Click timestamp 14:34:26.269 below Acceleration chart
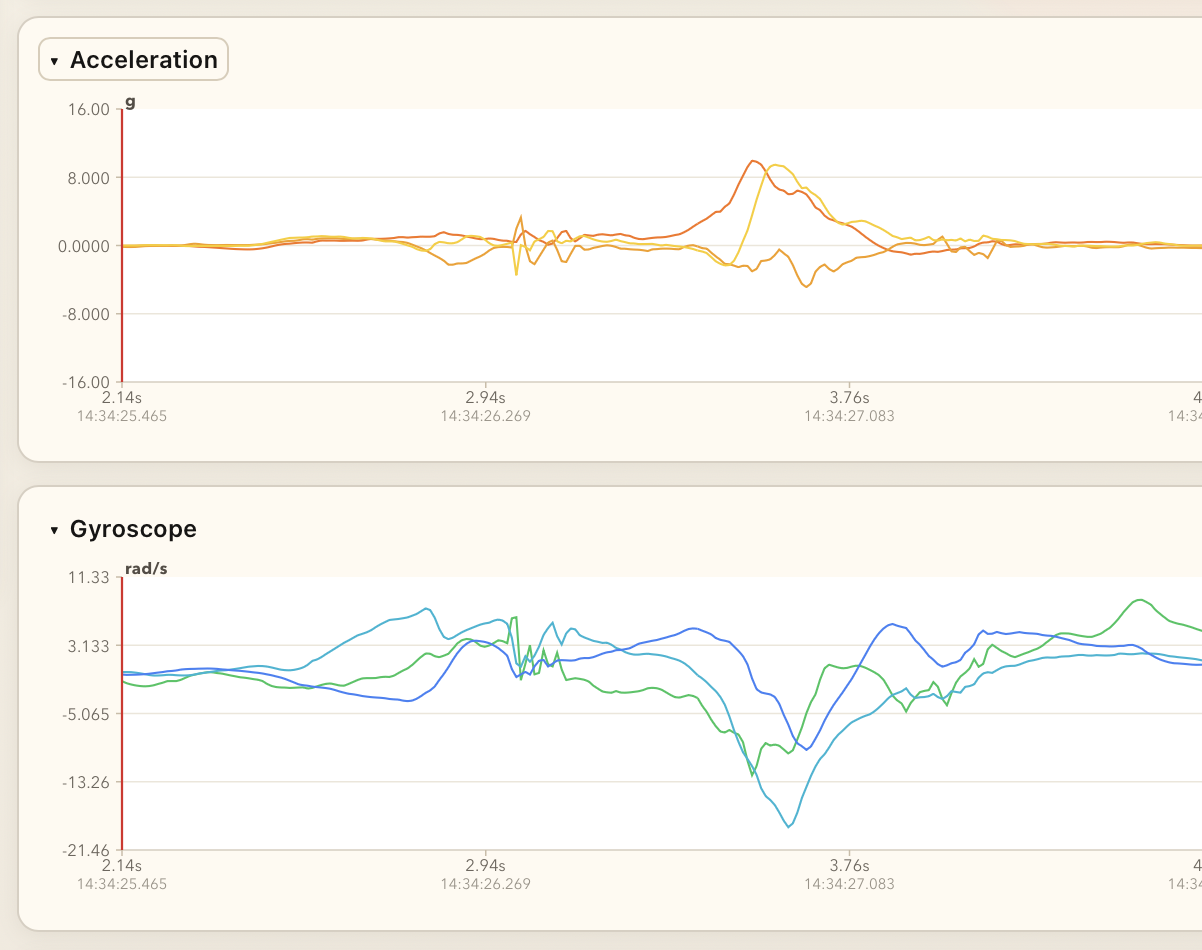The image size is (1202, 950). point(485,416)
